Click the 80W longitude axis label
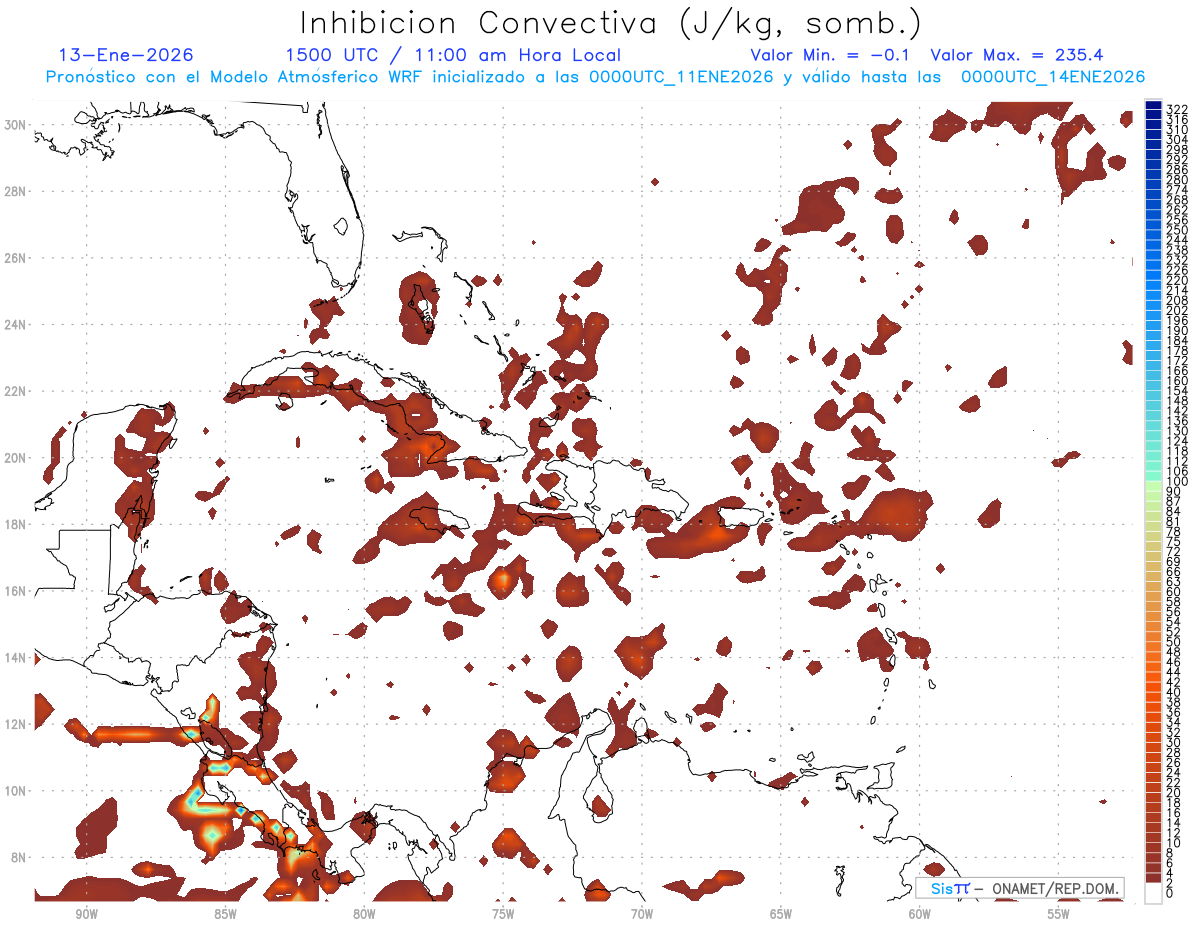The height and width of the screenshot is (927, 1200). pyautogui.click(x=364, y=914)
